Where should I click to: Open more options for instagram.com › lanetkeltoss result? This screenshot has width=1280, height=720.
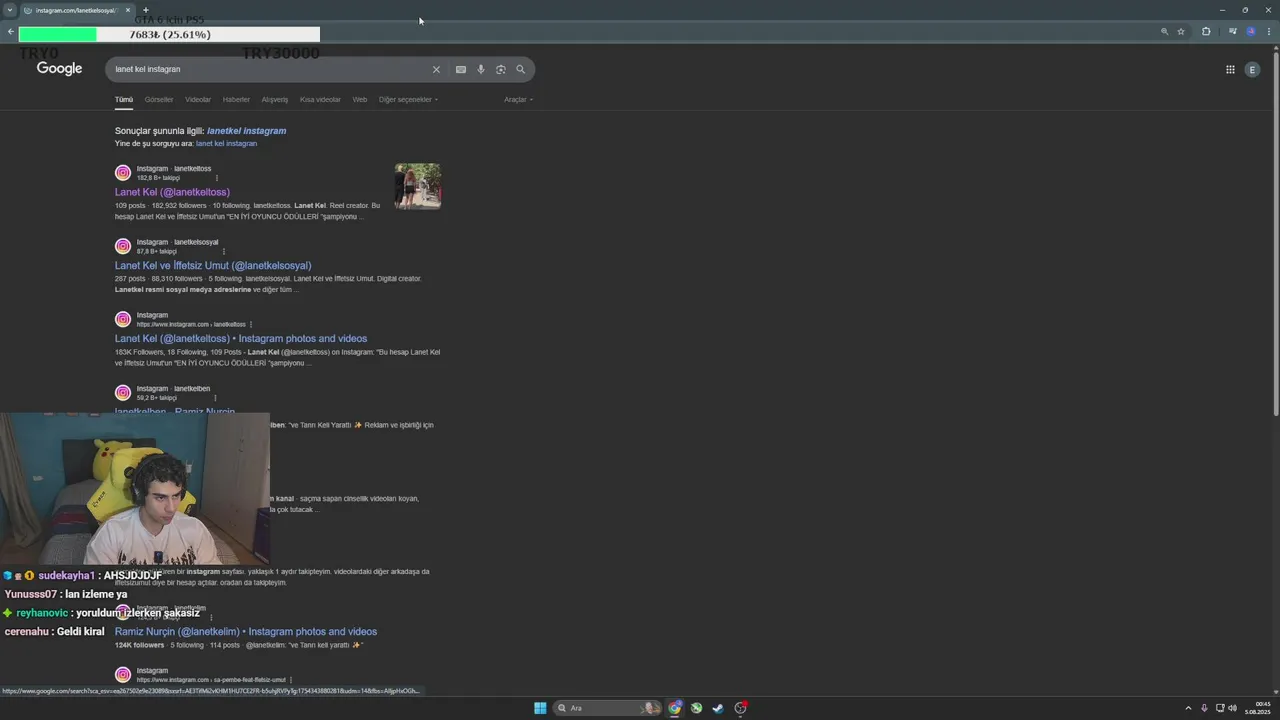251,325
